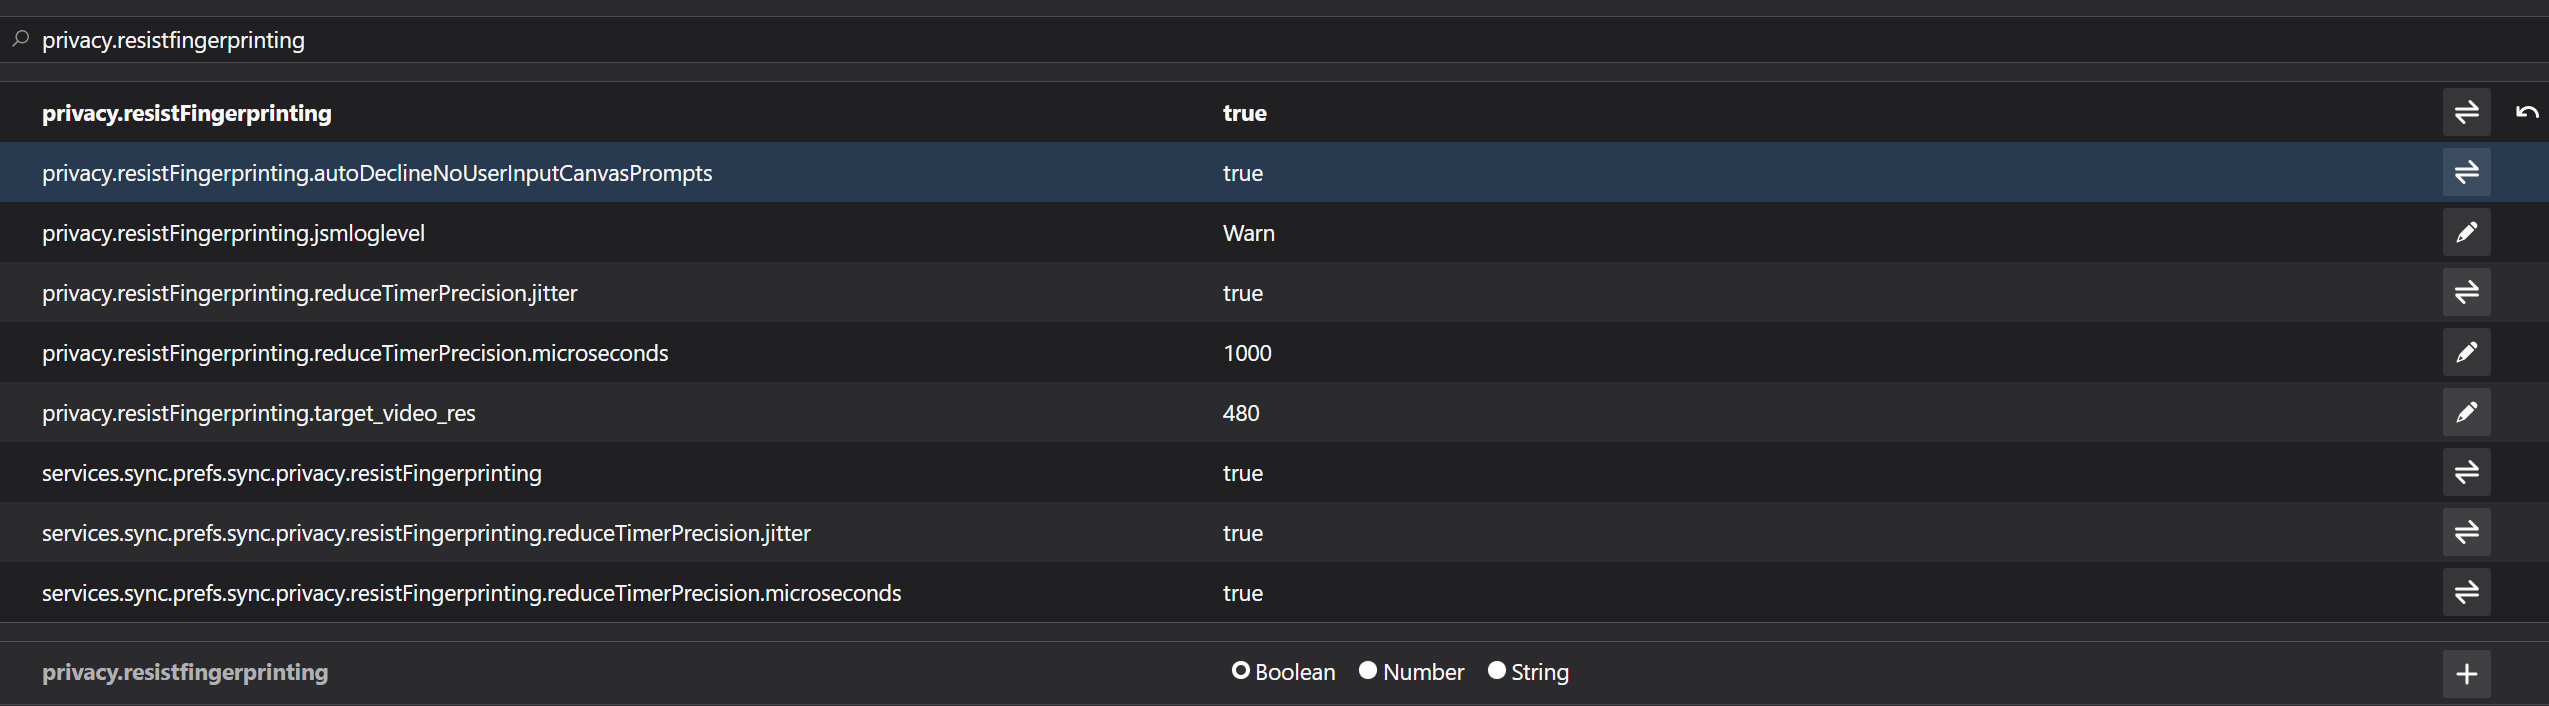Toggle services.sync.prefs.sync.privacy.resistFingerprinting preference
Viewport: 2549px width, 706px height.
[2466, 472]
